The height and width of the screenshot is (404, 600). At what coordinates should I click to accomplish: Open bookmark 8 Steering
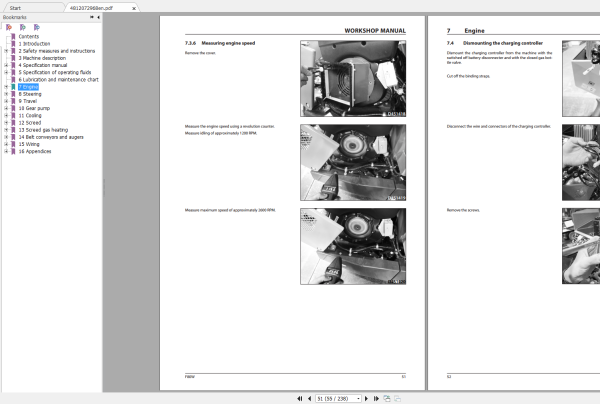coord(30,94)
